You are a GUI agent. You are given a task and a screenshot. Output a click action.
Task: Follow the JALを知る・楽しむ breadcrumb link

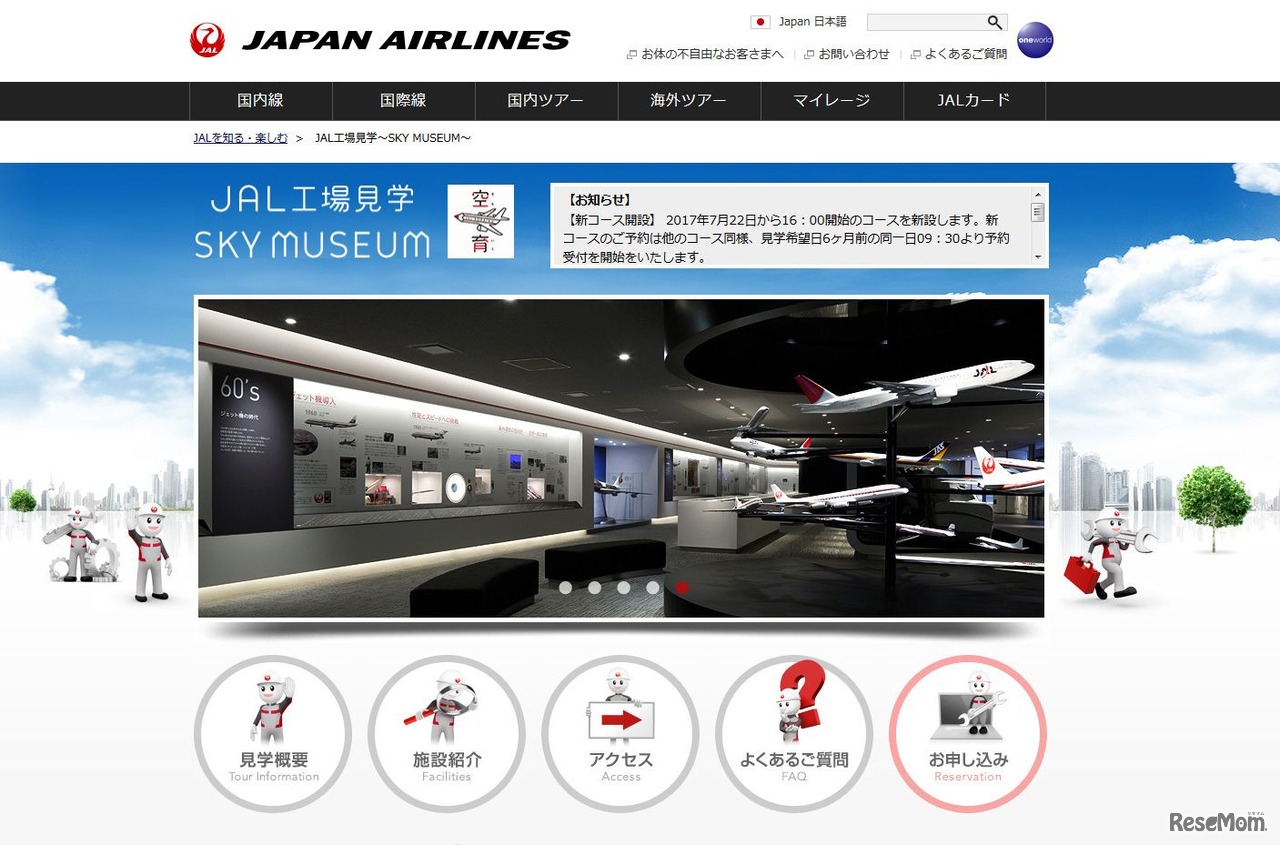[238, 137]
